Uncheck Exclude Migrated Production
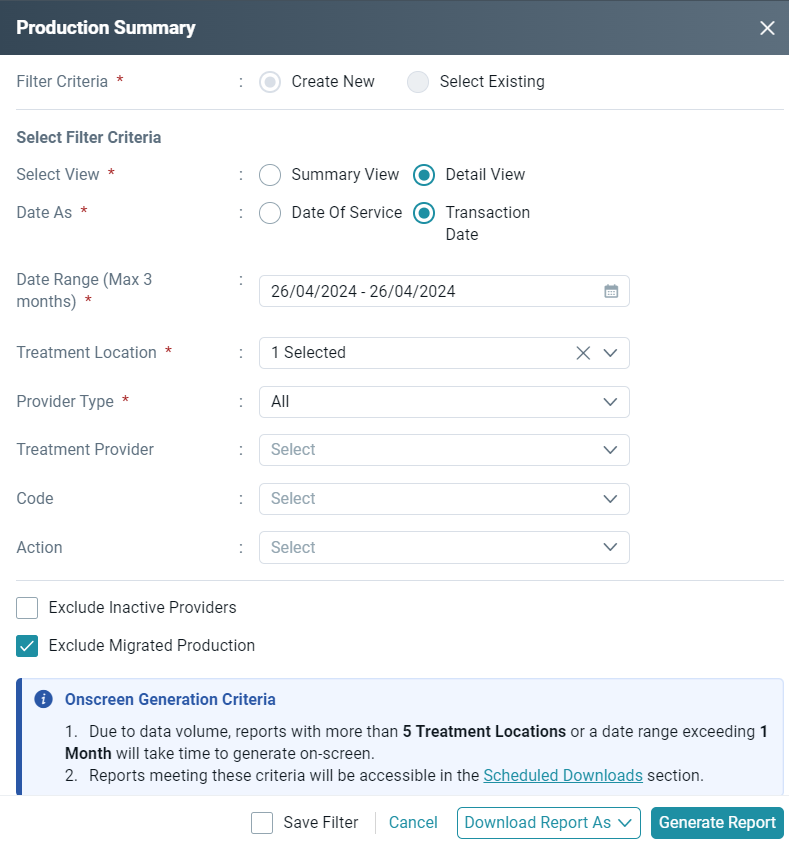The image size is (789, 846). click(27, 646)
